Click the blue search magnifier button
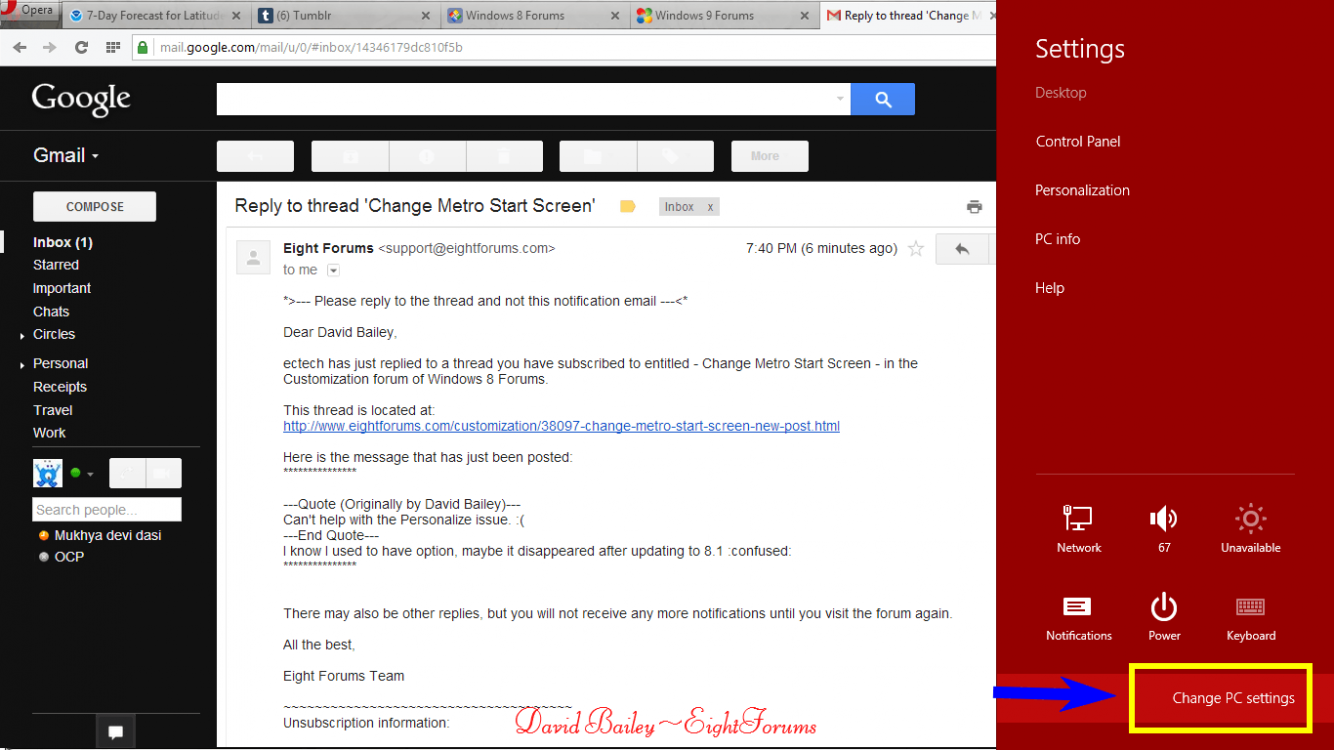The width and height of the screenshot is (1334, 750). pyautogui.click(x=883, y=99)
